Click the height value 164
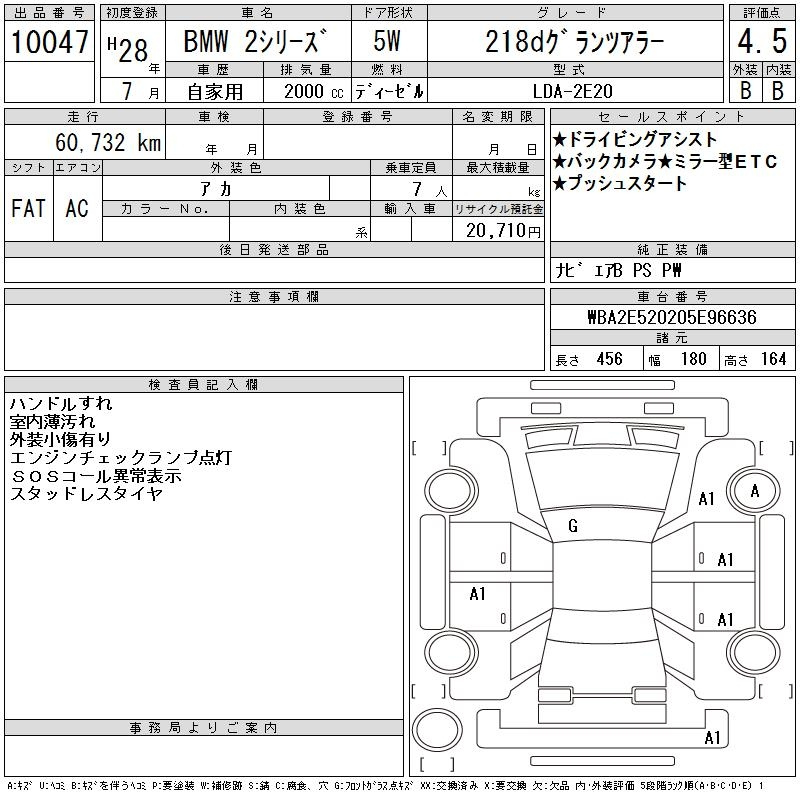The width and height of the screenshot is (800, 800). 773,359
